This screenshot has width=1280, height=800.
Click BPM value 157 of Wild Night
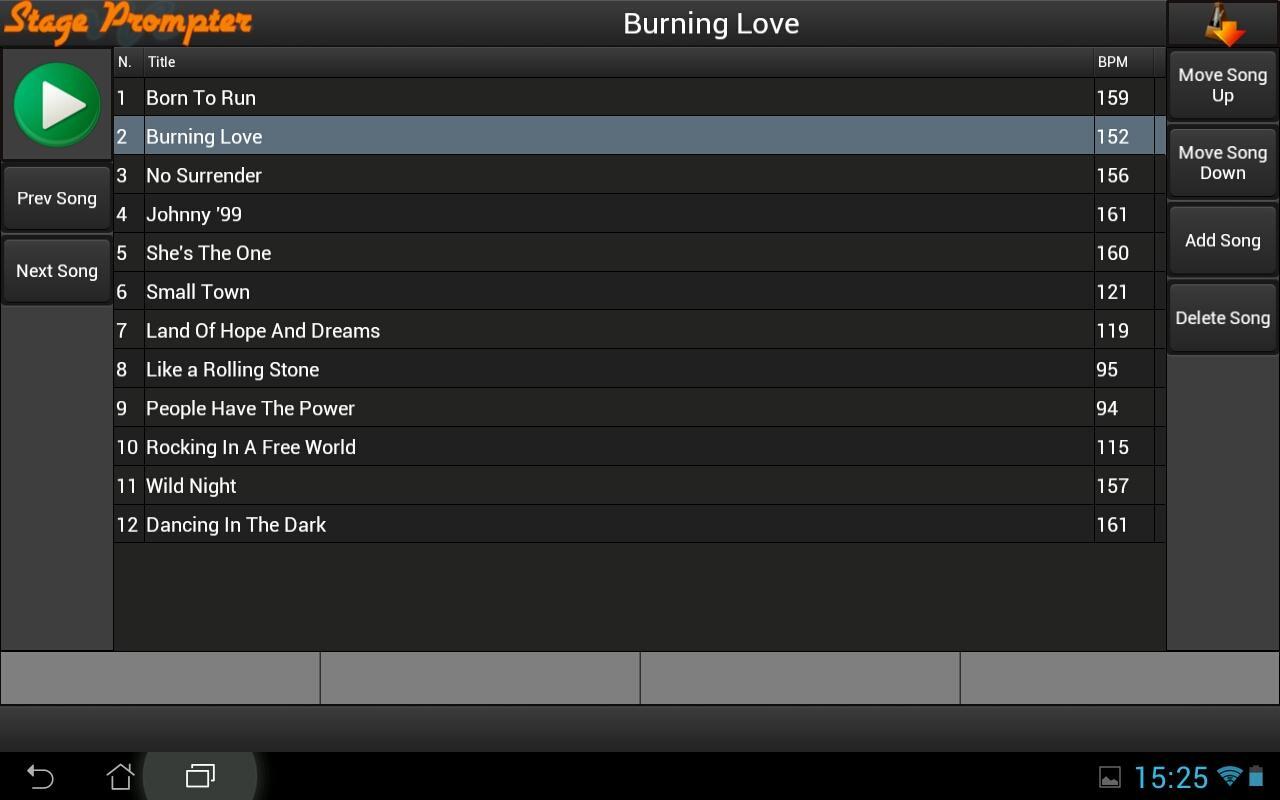(x=1113, y=486)
